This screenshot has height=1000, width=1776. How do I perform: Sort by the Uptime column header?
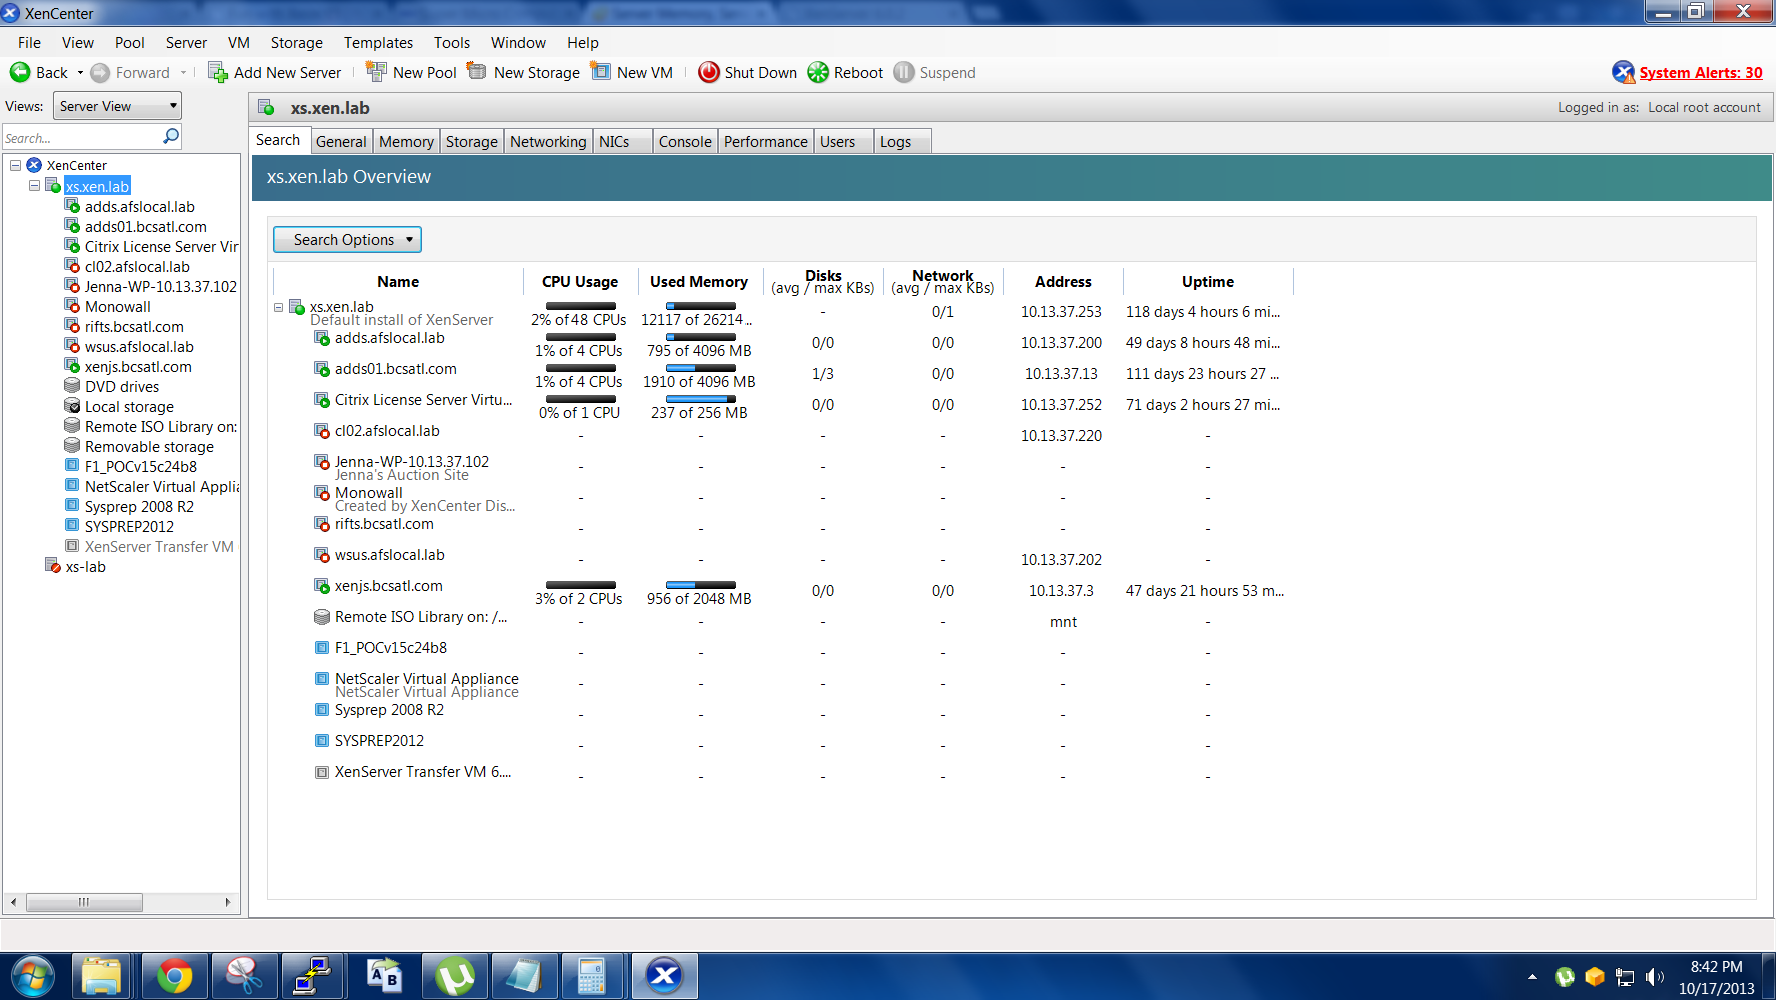point(1208,282)
